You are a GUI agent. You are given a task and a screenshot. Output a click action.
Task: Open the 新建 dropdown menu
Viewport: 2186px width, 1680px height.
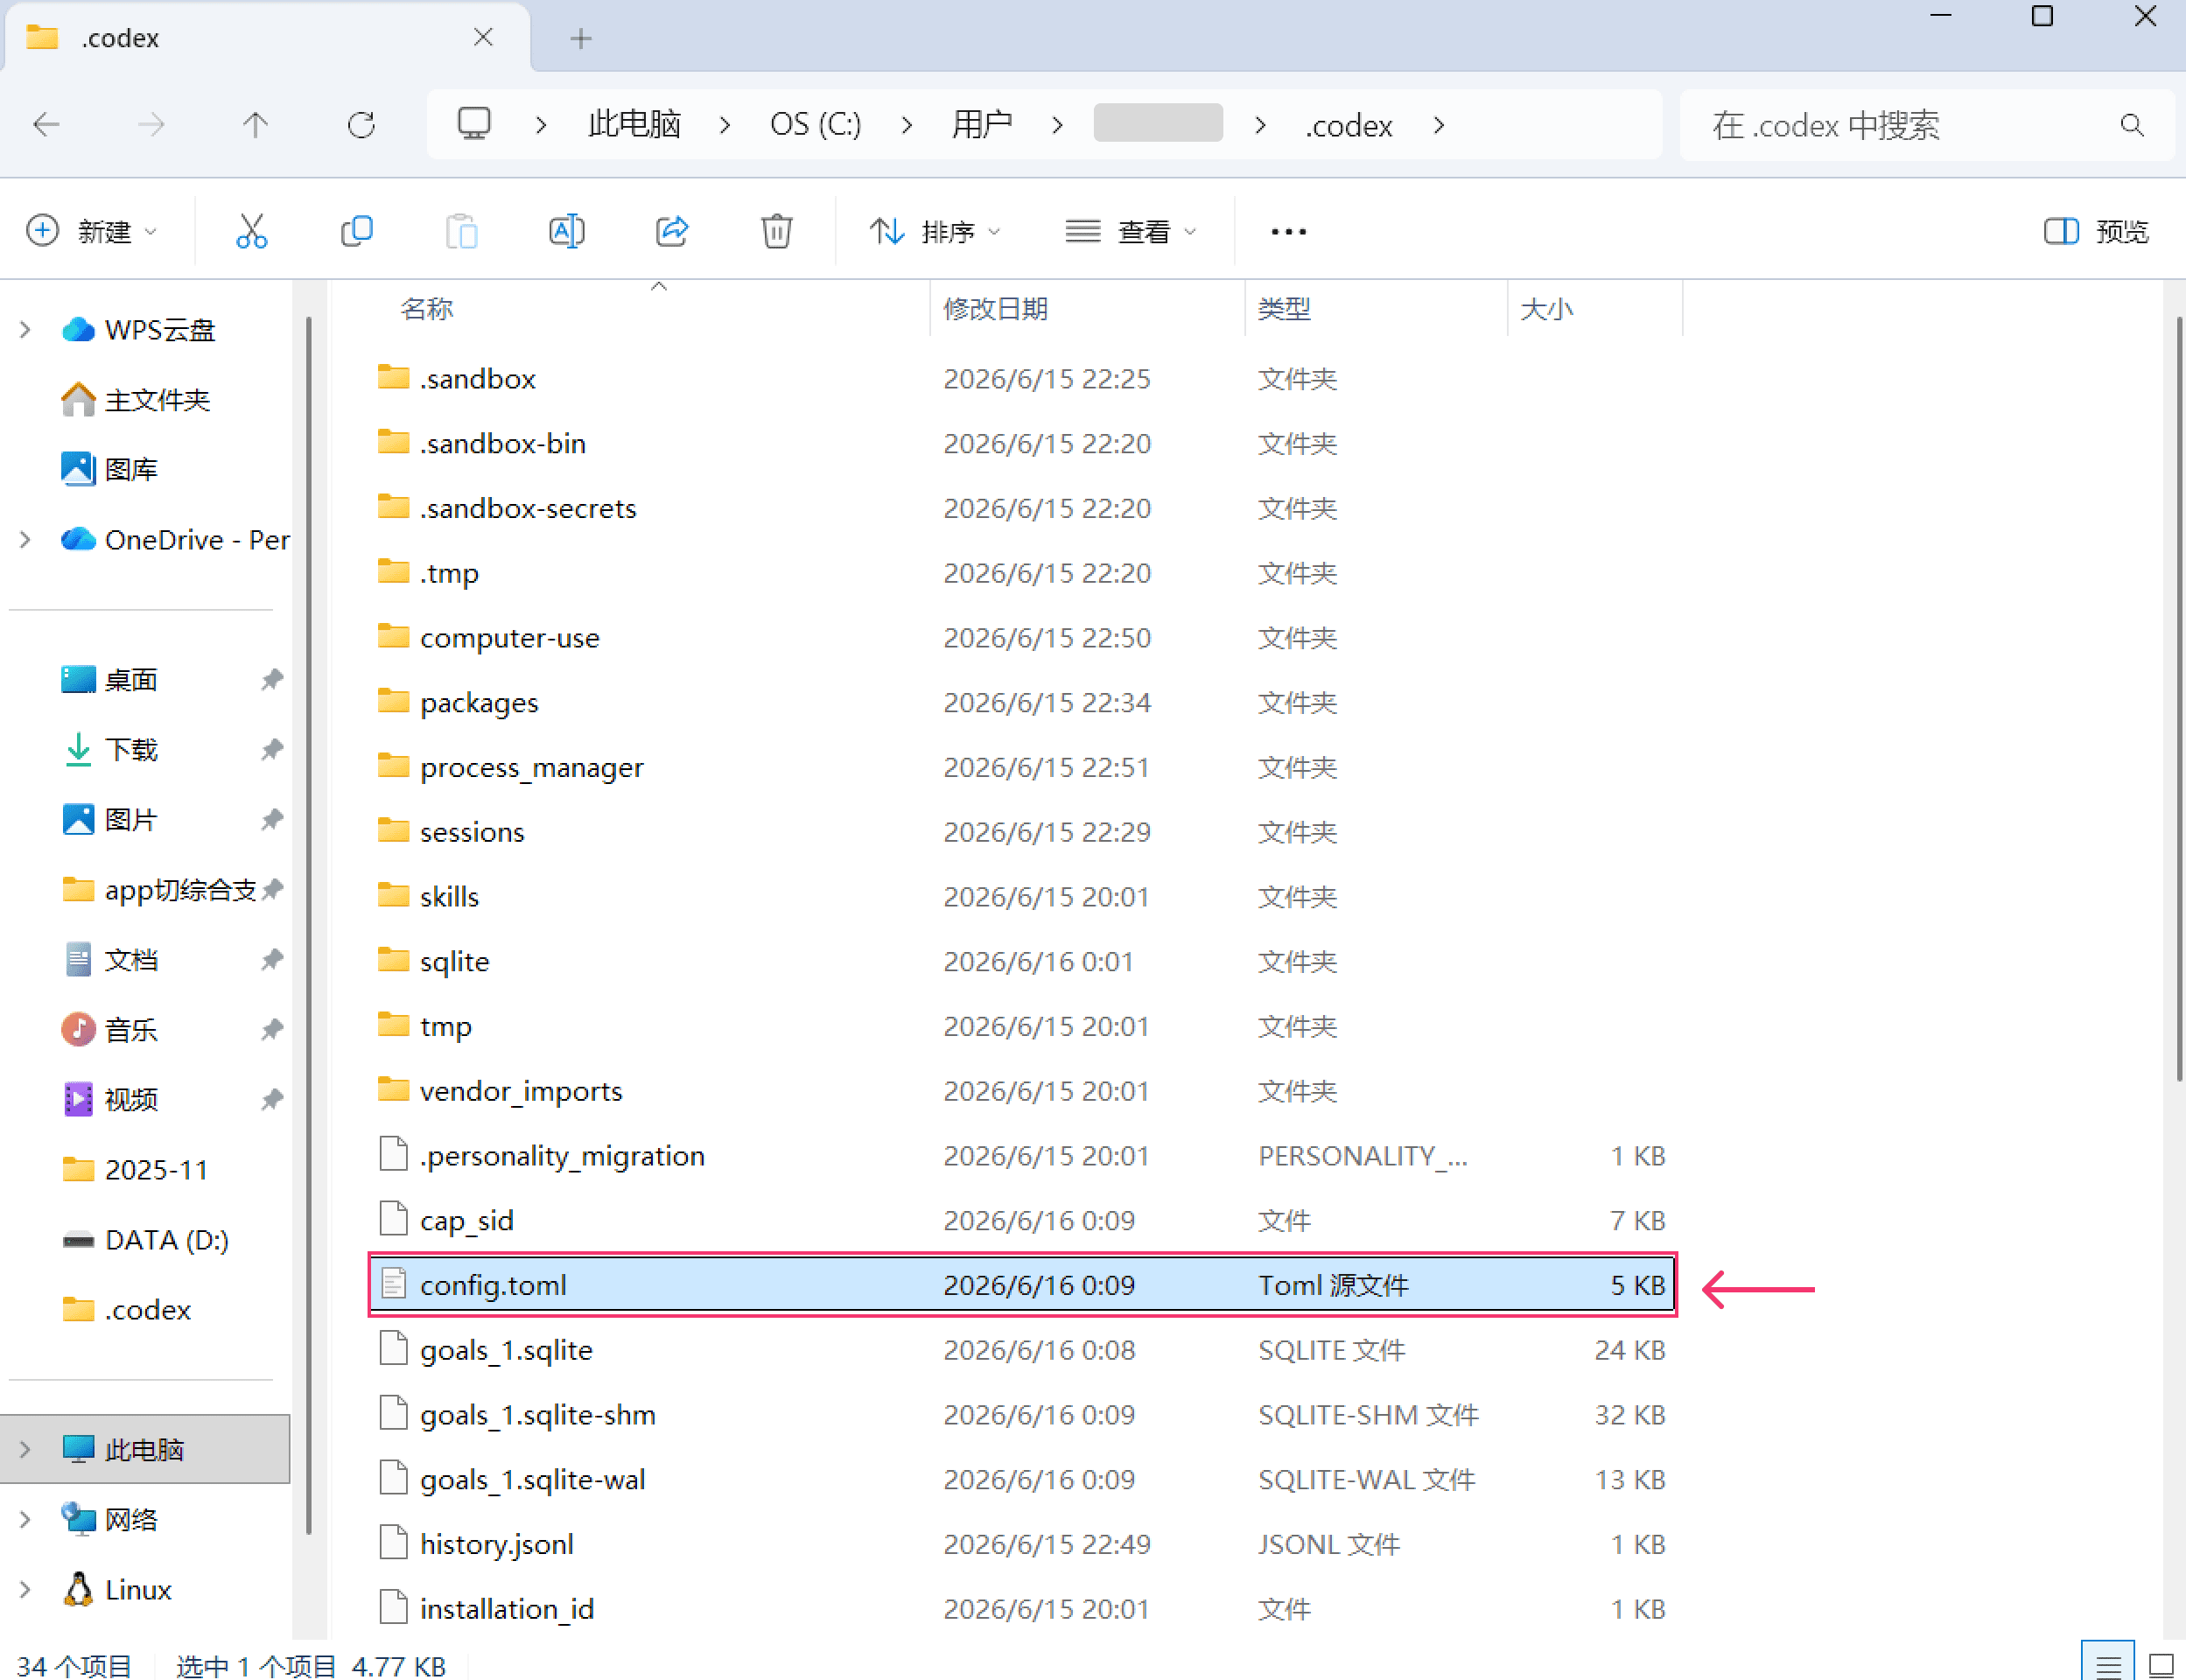point(92,231)
